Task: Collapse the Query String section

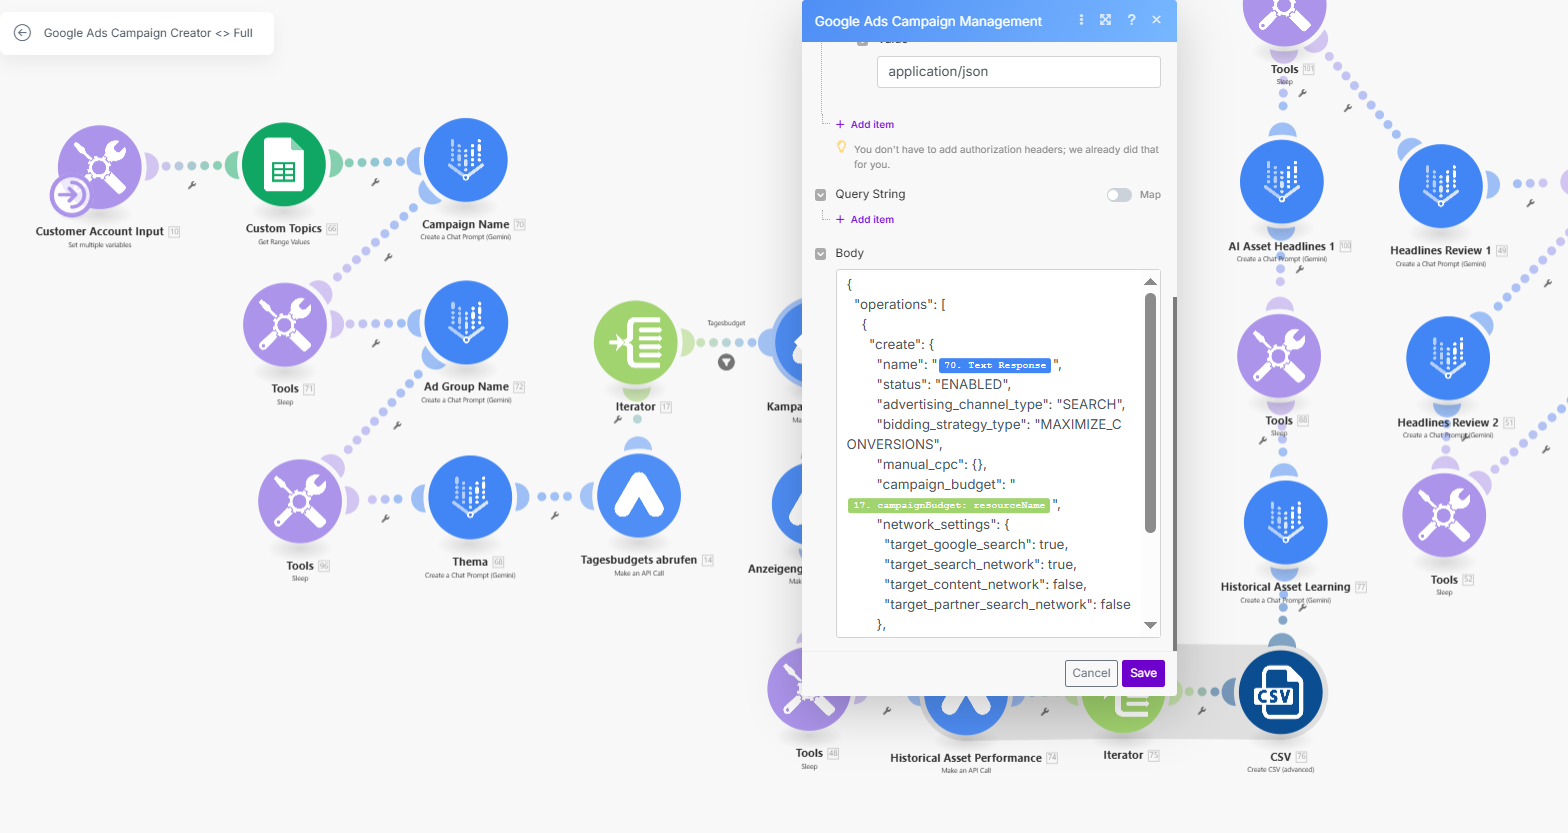Action: (x=820, y=195)
